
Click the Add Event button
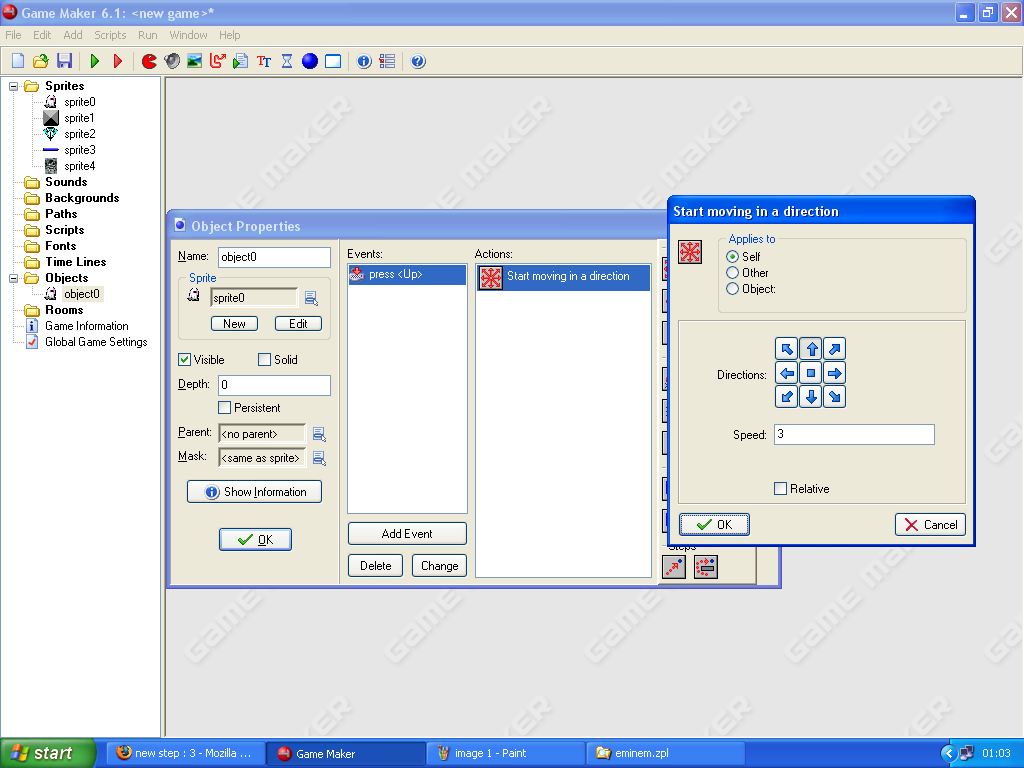pos(407,534)
